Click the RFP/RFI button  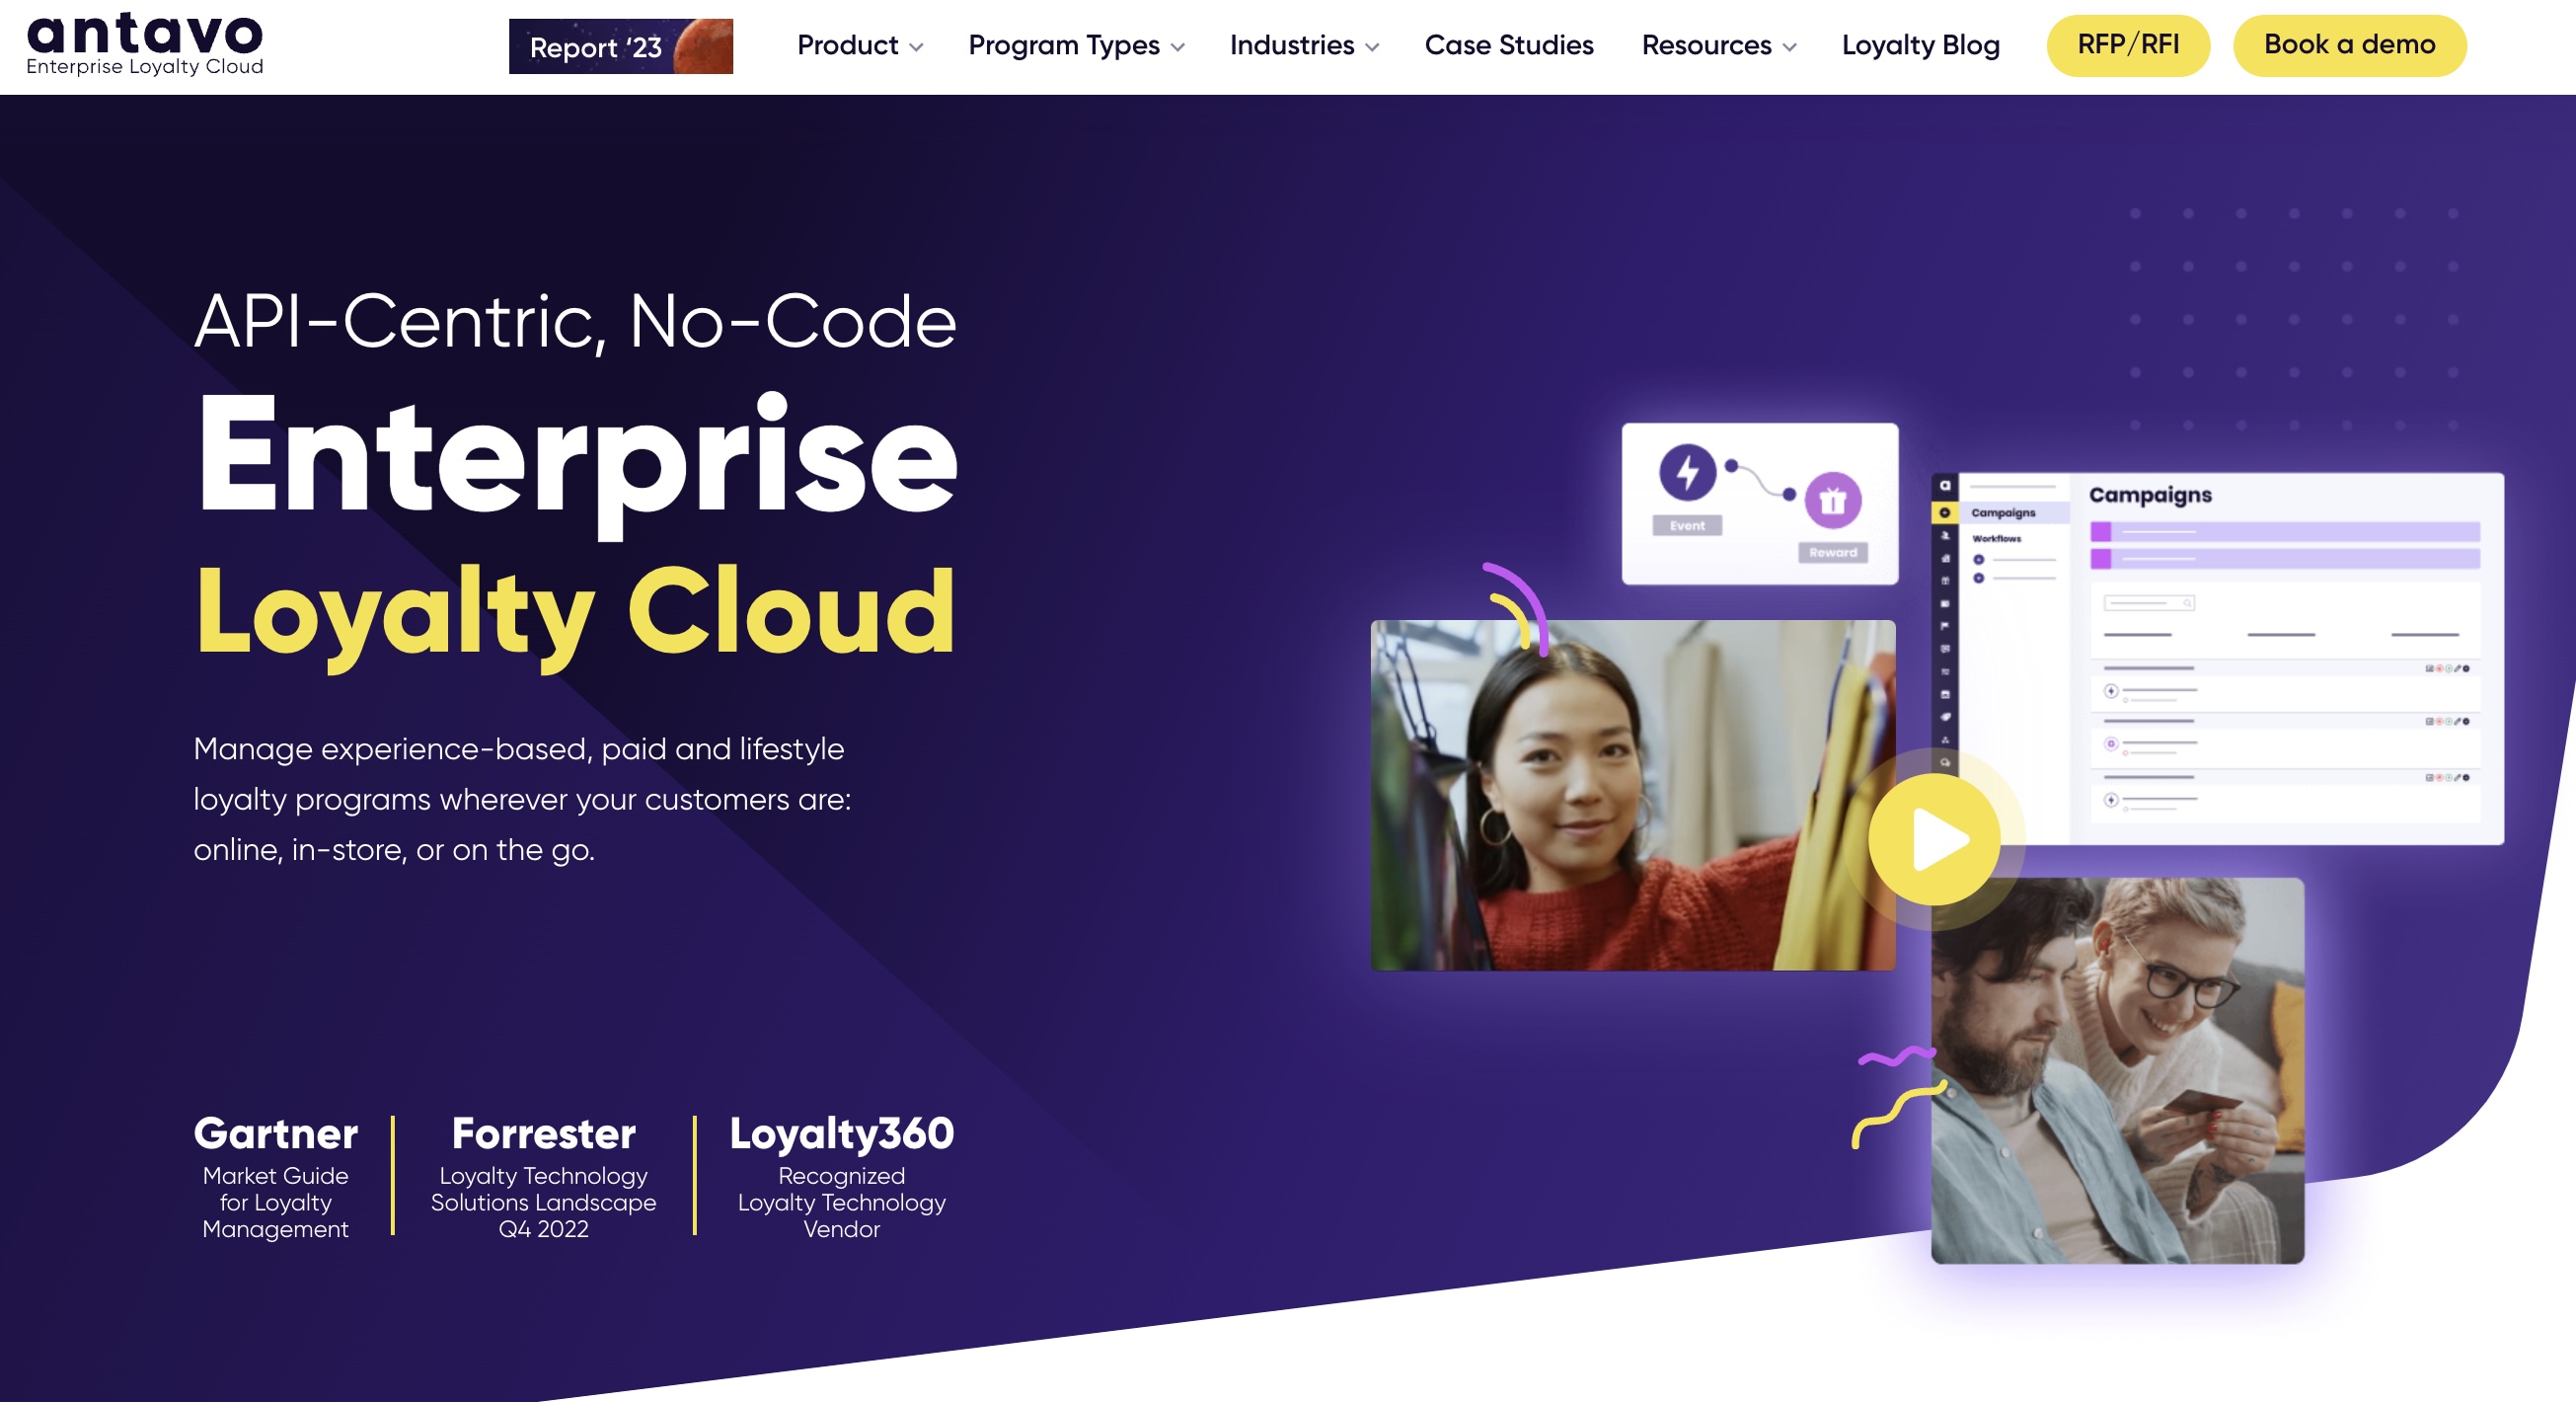2127,45
